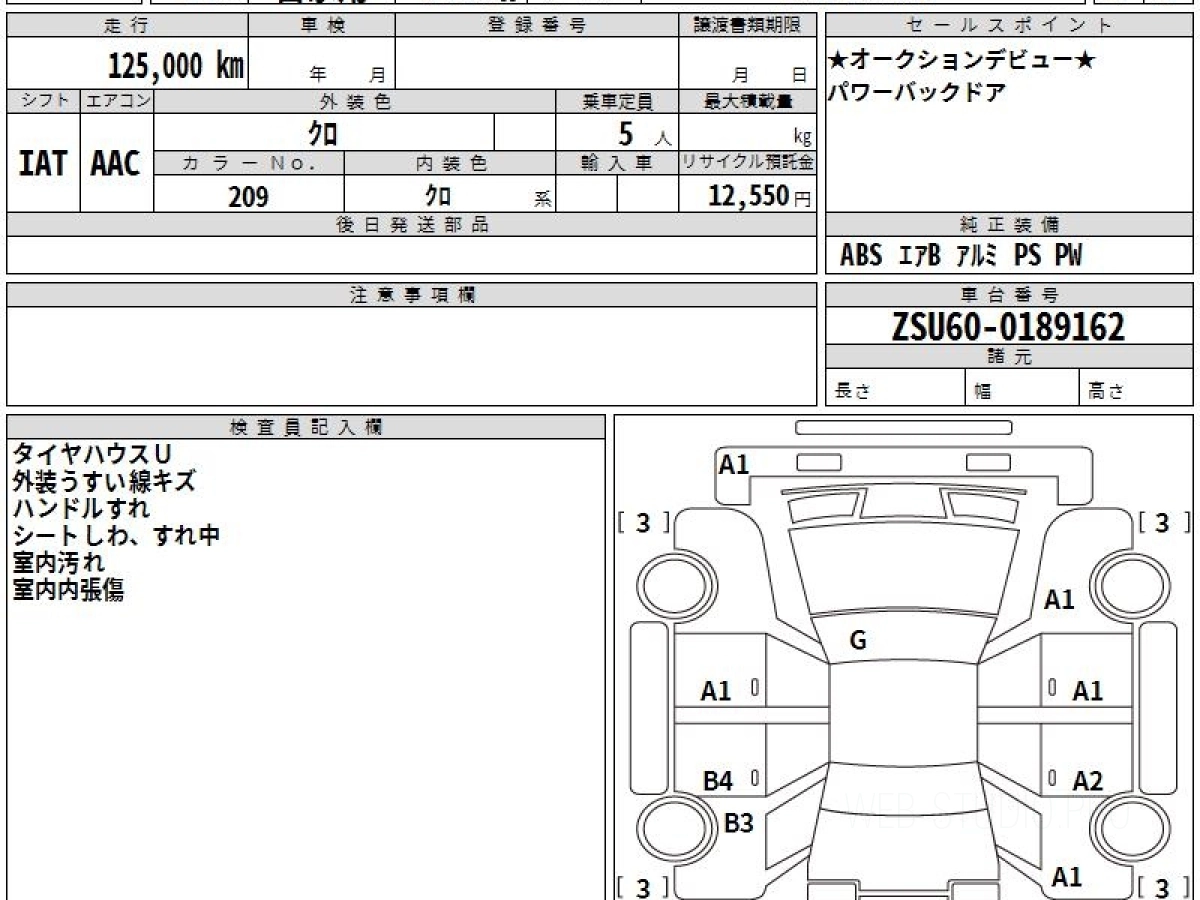Click the top-right [3] tire rating
The image size is (1200, 900).
click(x=1162, y=522)
